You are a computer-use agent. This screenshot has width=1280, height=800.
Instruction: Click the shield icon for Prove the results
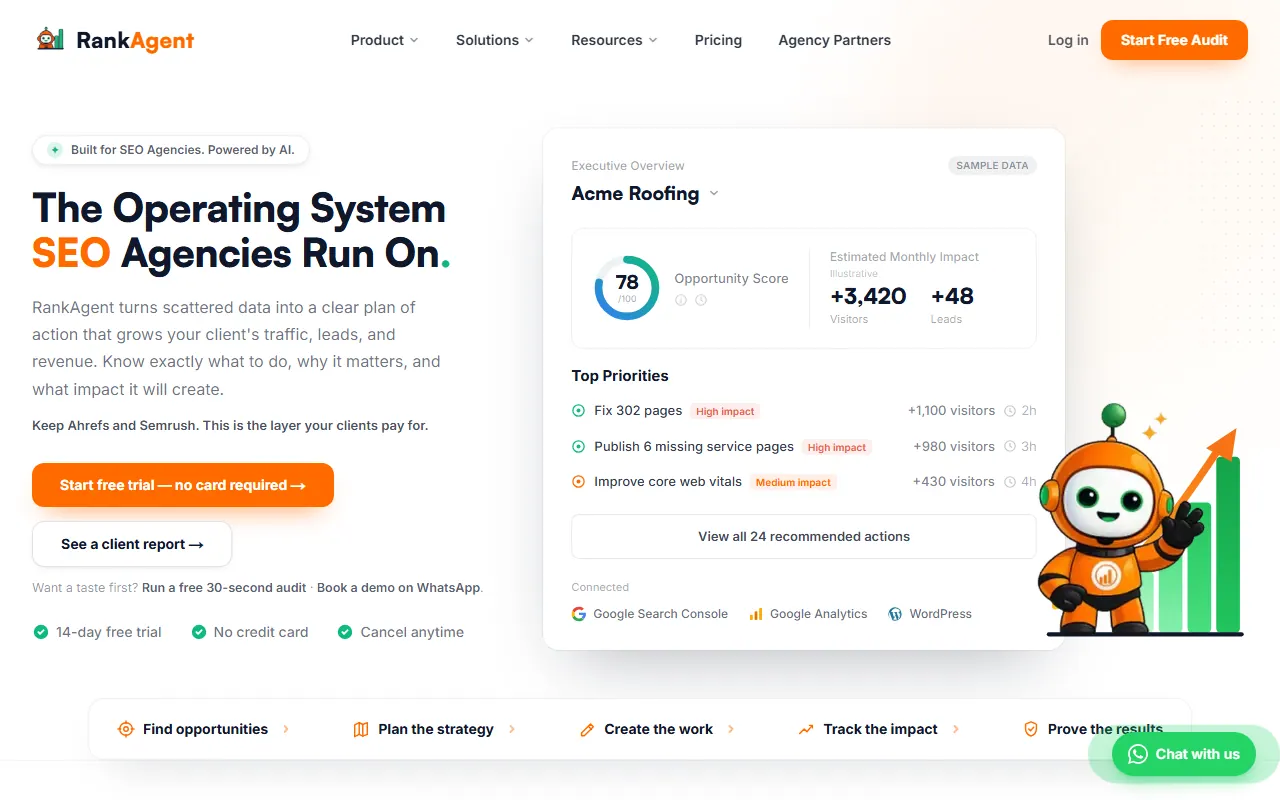[1031, 729]
